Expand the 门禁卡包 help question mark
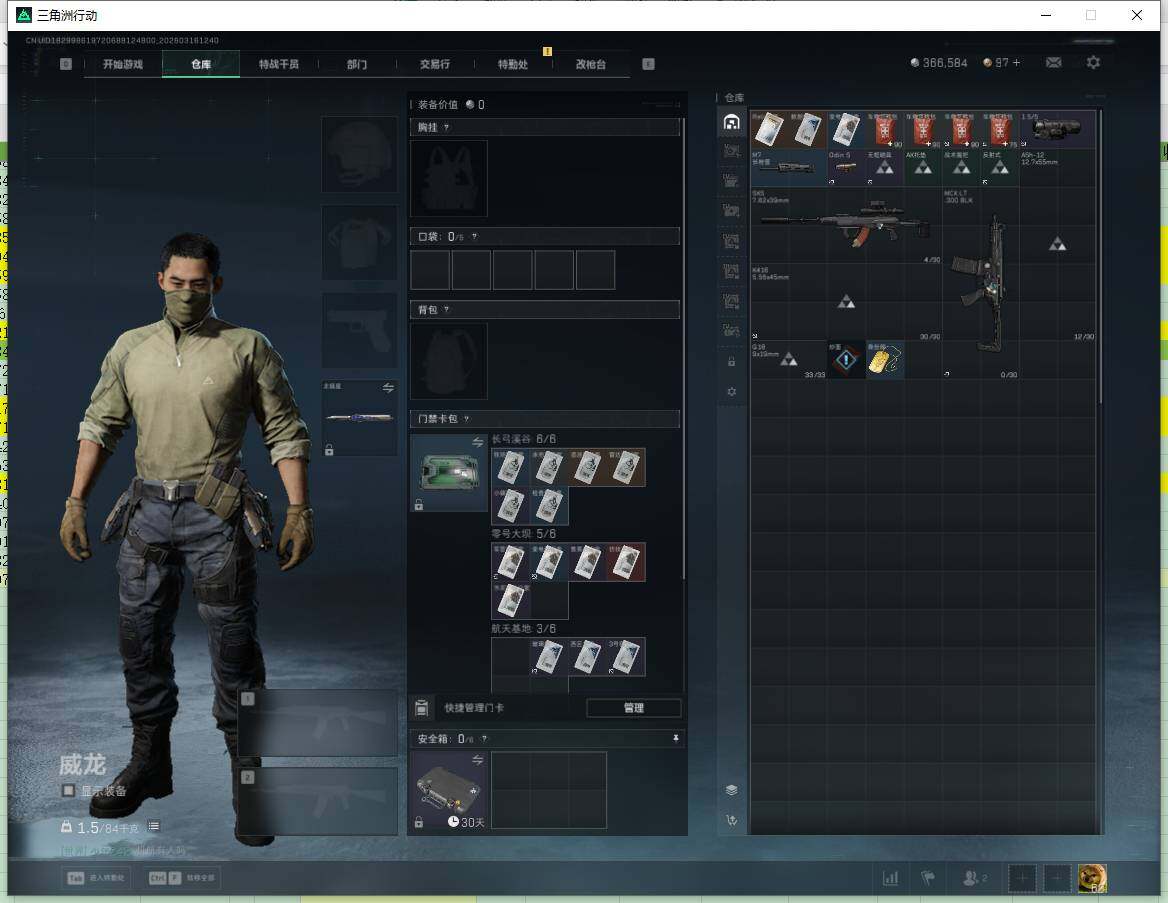1168x903 pixels. (x=466, y=419)
